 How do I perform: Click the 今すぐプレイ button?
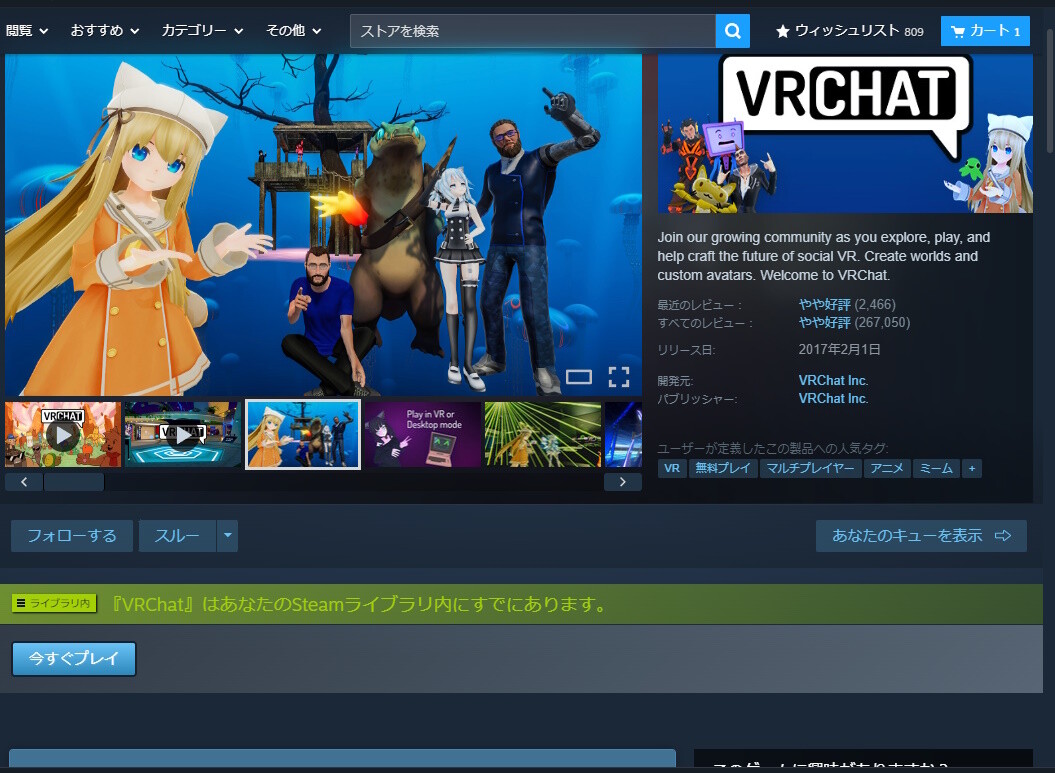point(74,659)
